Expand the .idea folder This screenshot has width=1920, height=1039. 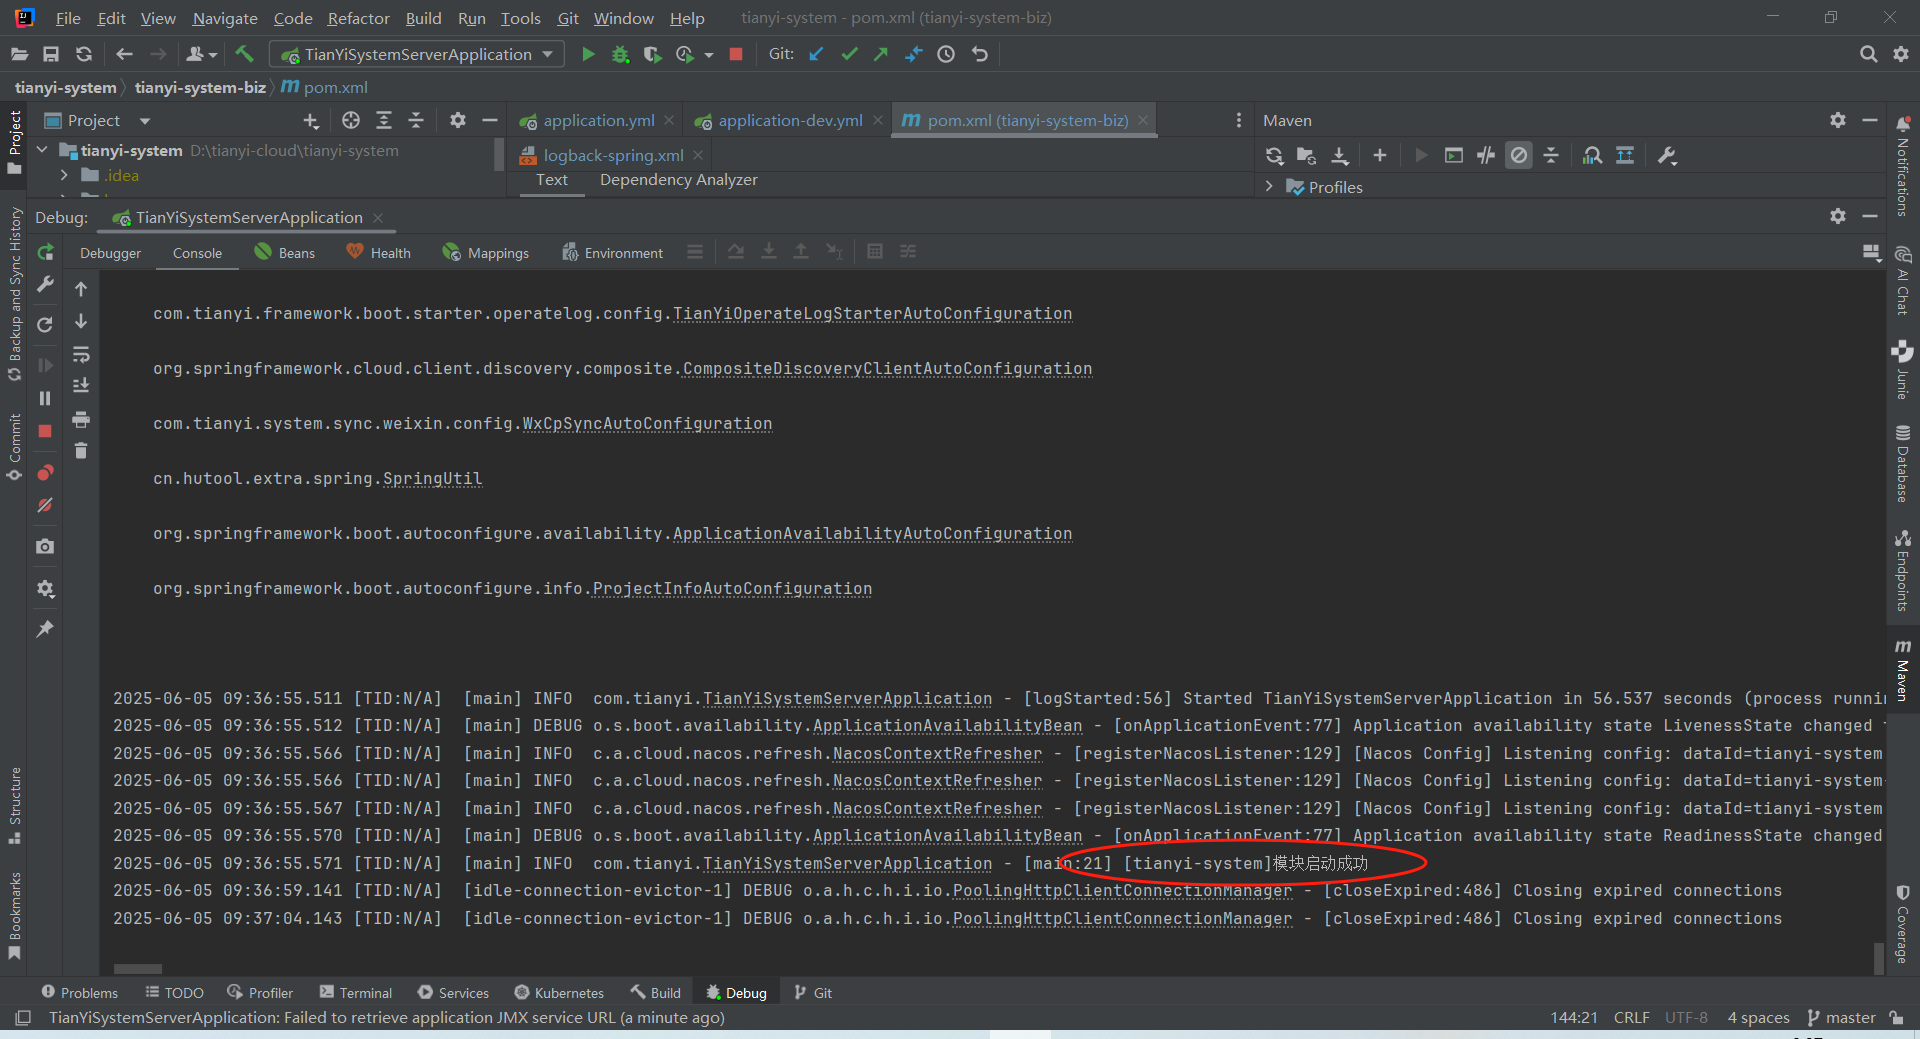coord(64,175)
